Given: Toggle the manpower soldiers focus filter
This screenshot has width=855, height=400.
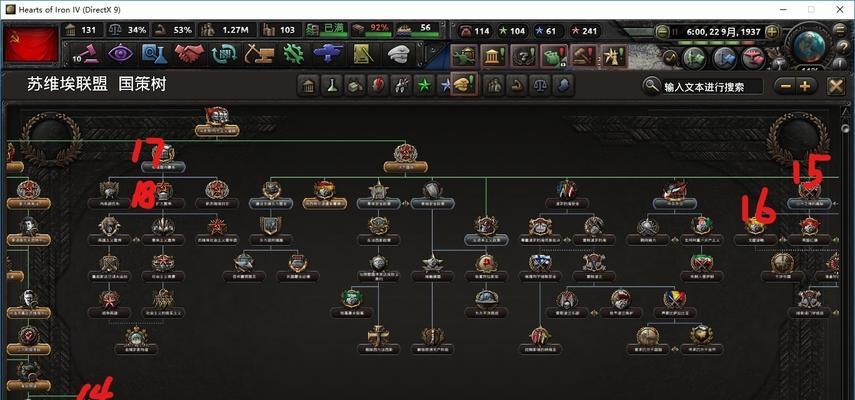Looking at the screenshot, I should coord(495,86).
